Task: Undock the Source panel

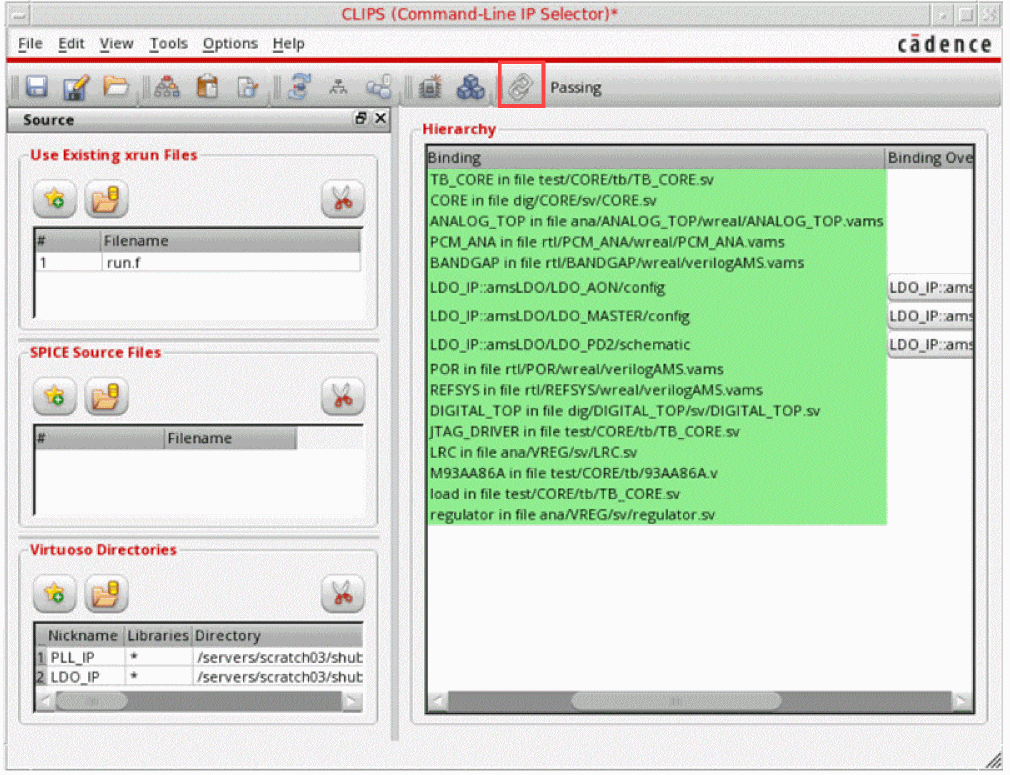Action: pos(361,119)
